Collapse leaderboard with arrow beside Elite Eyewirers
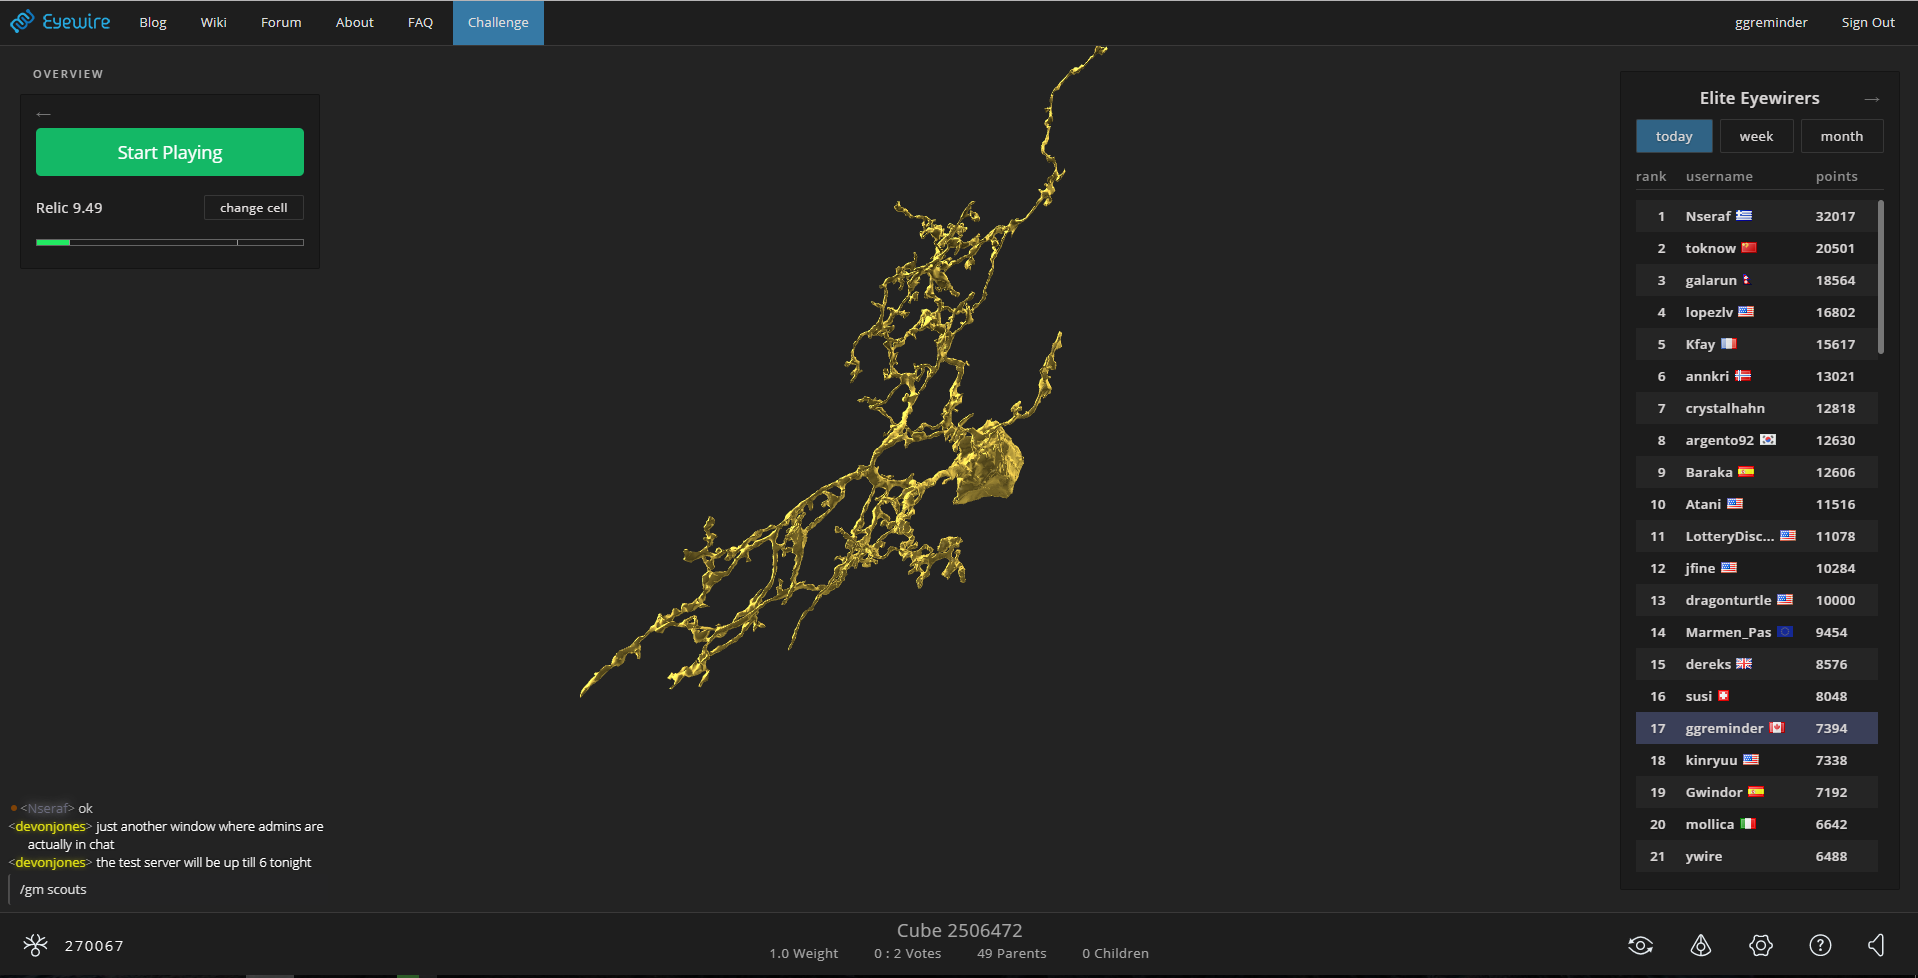Image resolution: width=1918 pixels, height=978 pixels. tap(1872, 99)
